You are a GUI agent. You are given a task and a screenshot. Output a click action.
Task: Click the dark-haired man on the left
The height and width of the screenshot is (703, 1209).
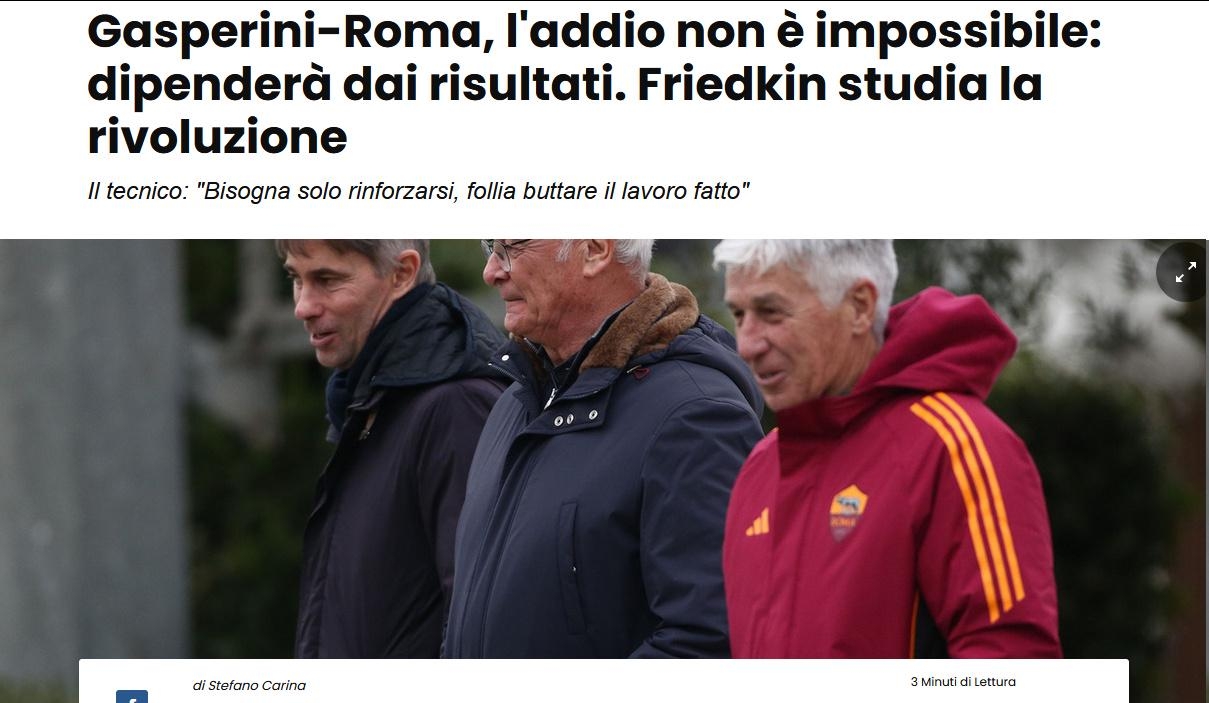point(395,450)
